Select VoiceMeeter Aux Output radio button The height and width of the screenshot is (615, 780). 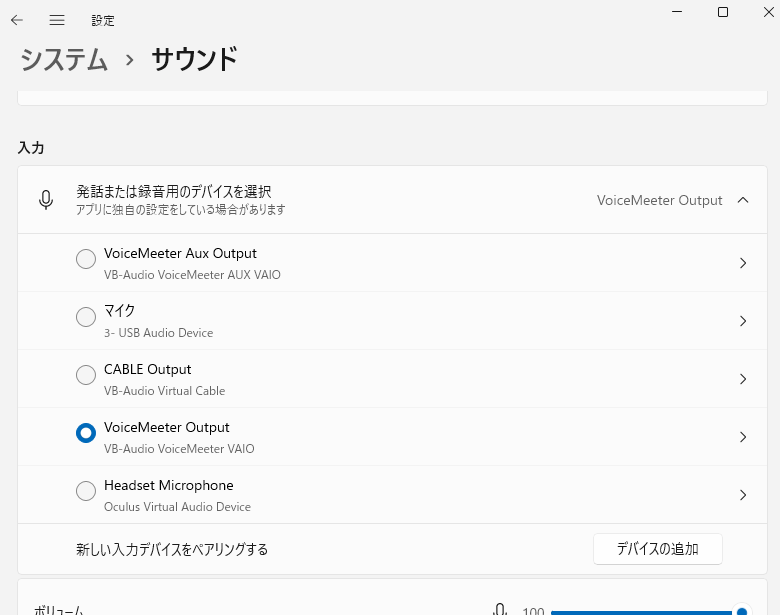86,259
